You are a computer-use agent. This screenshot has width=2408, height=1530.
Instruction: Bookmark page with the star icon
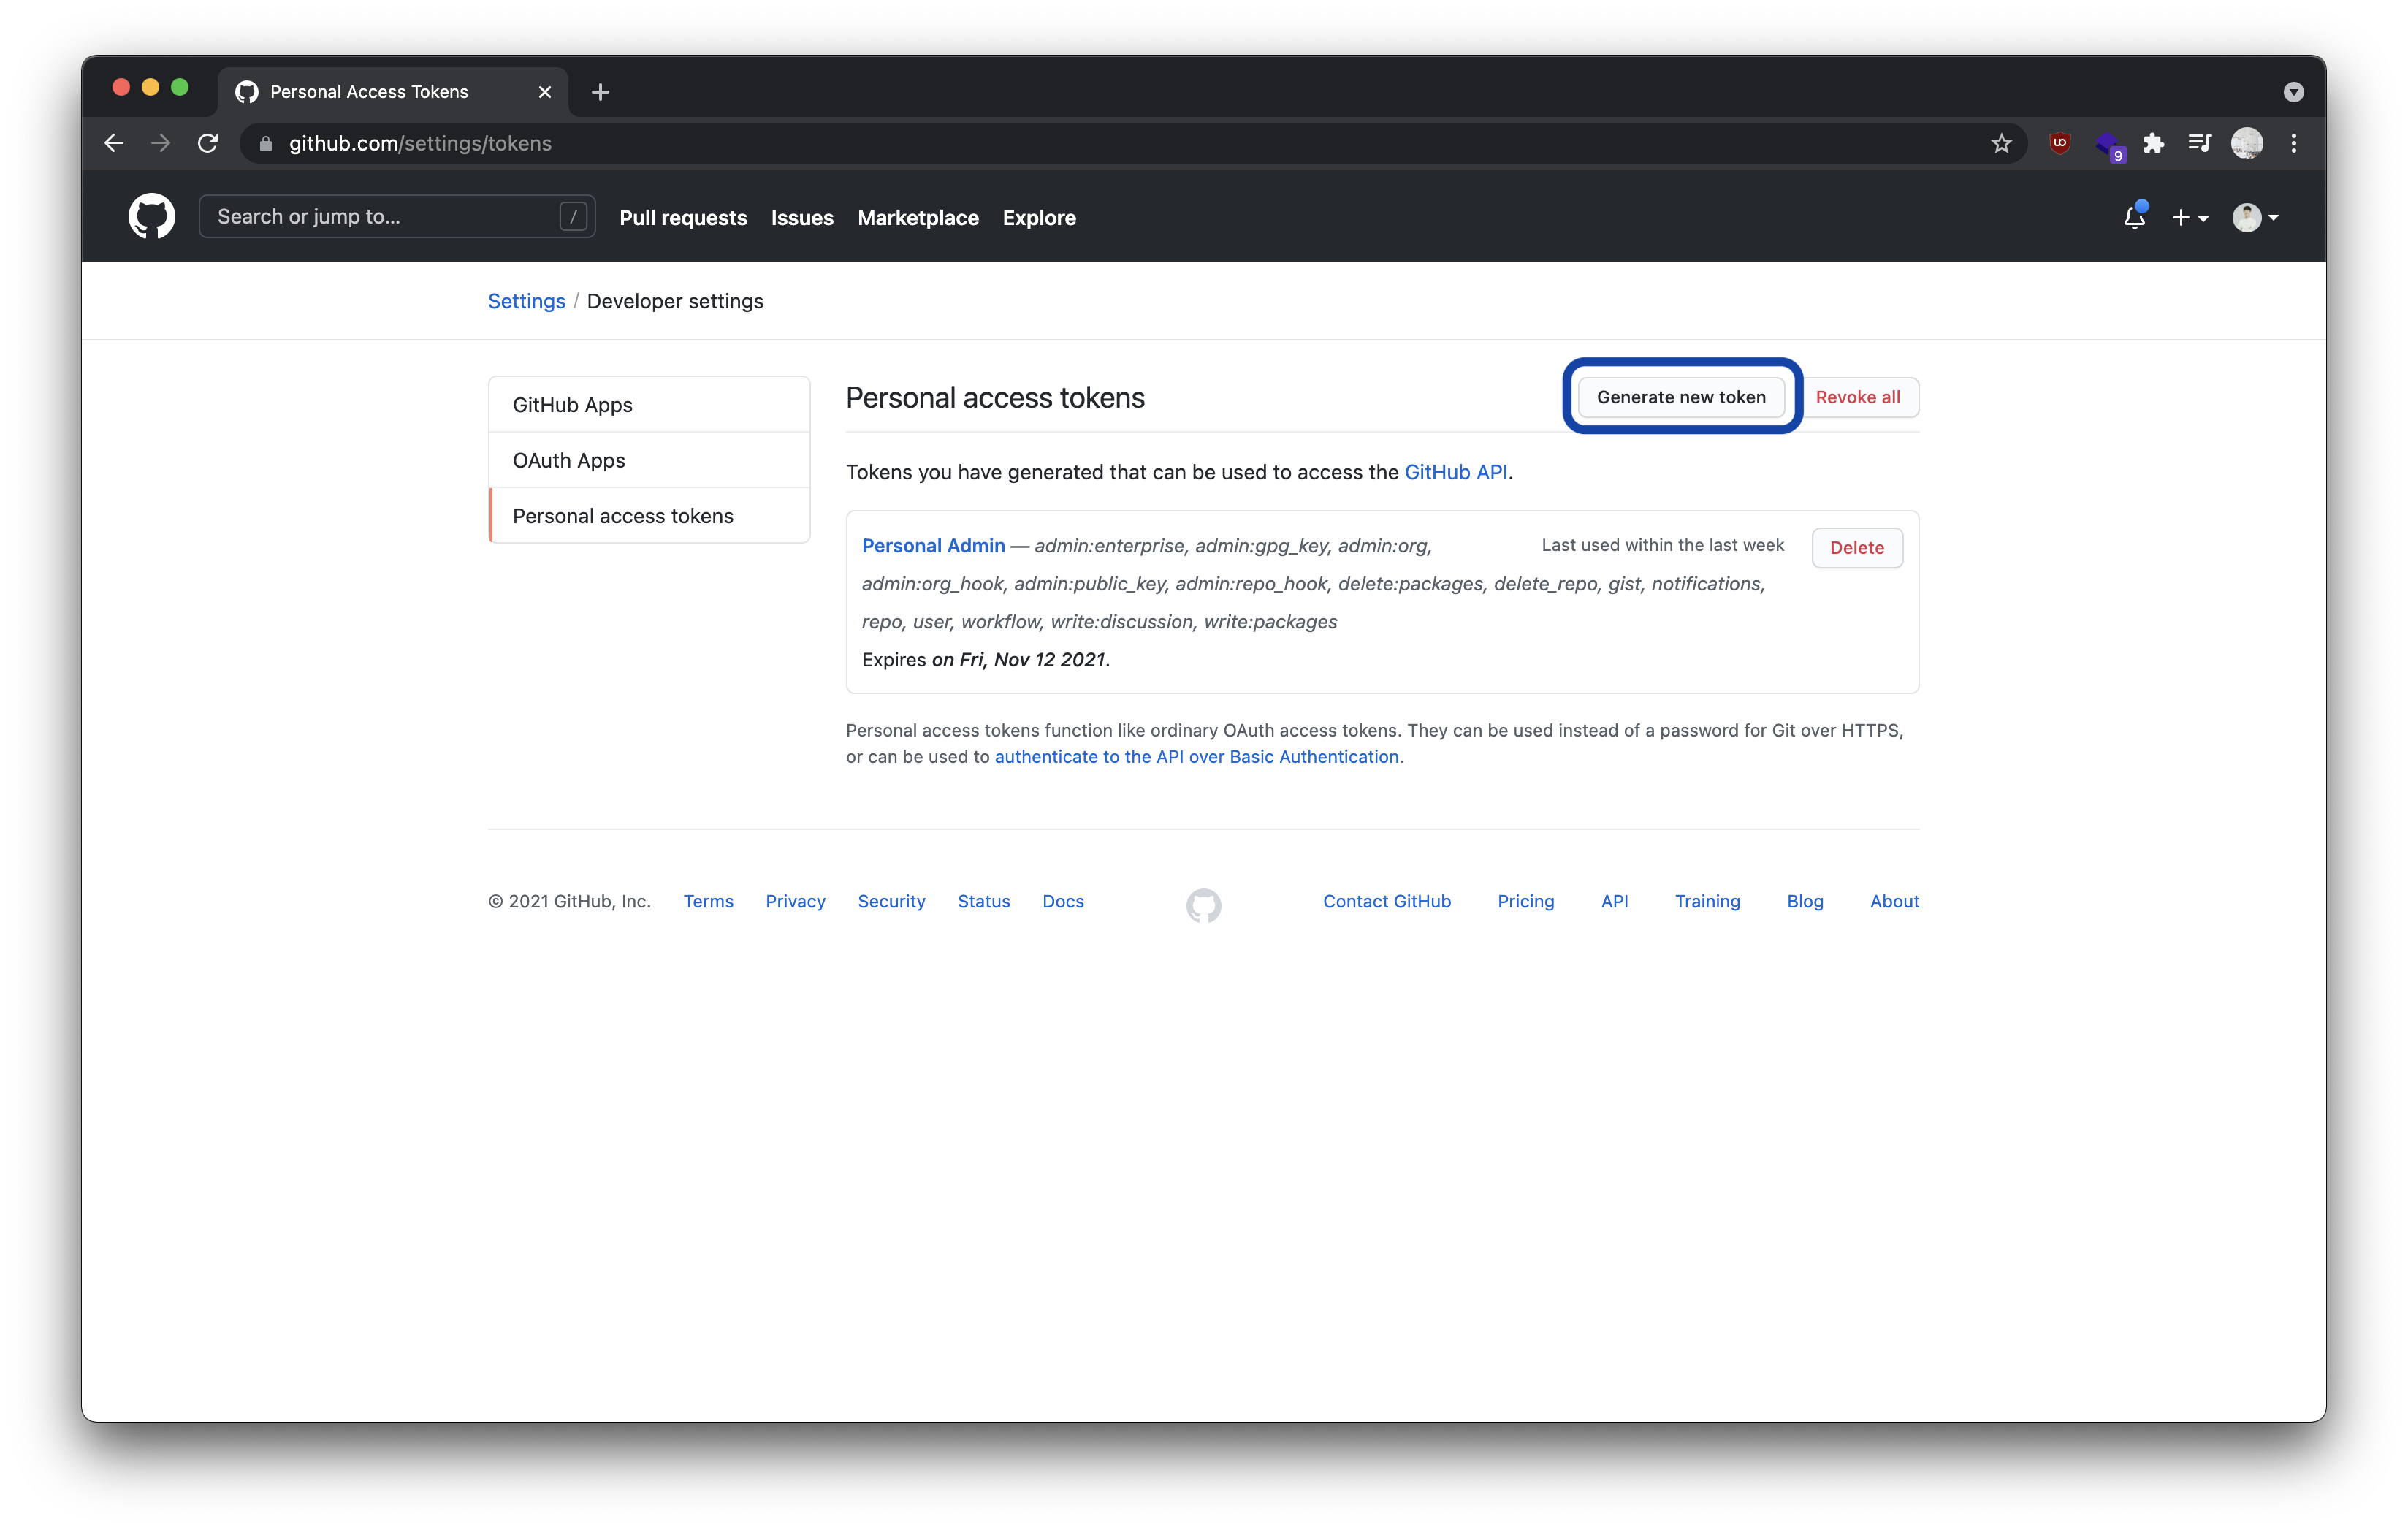[x=2001, y=144]
